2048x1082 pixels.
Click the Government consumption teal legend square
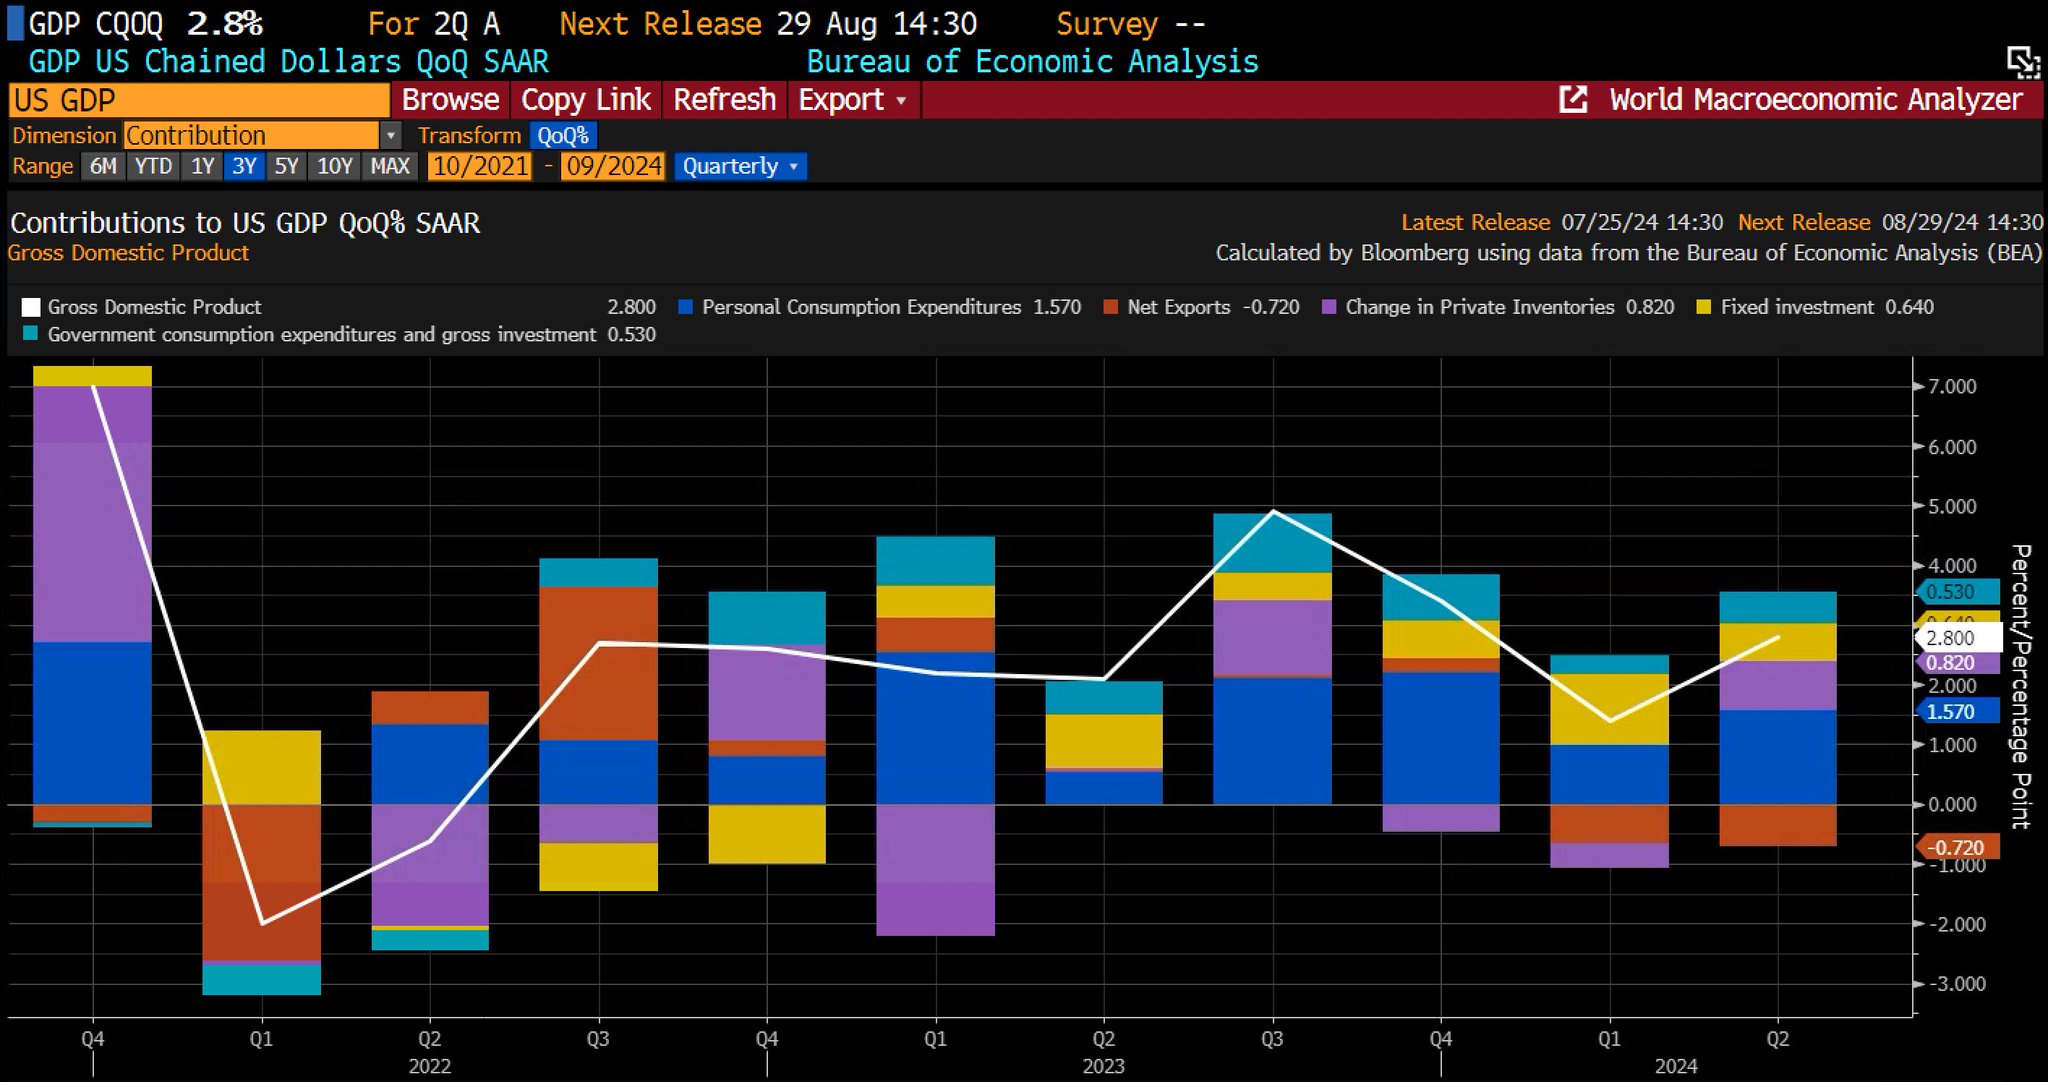[30, 333]
